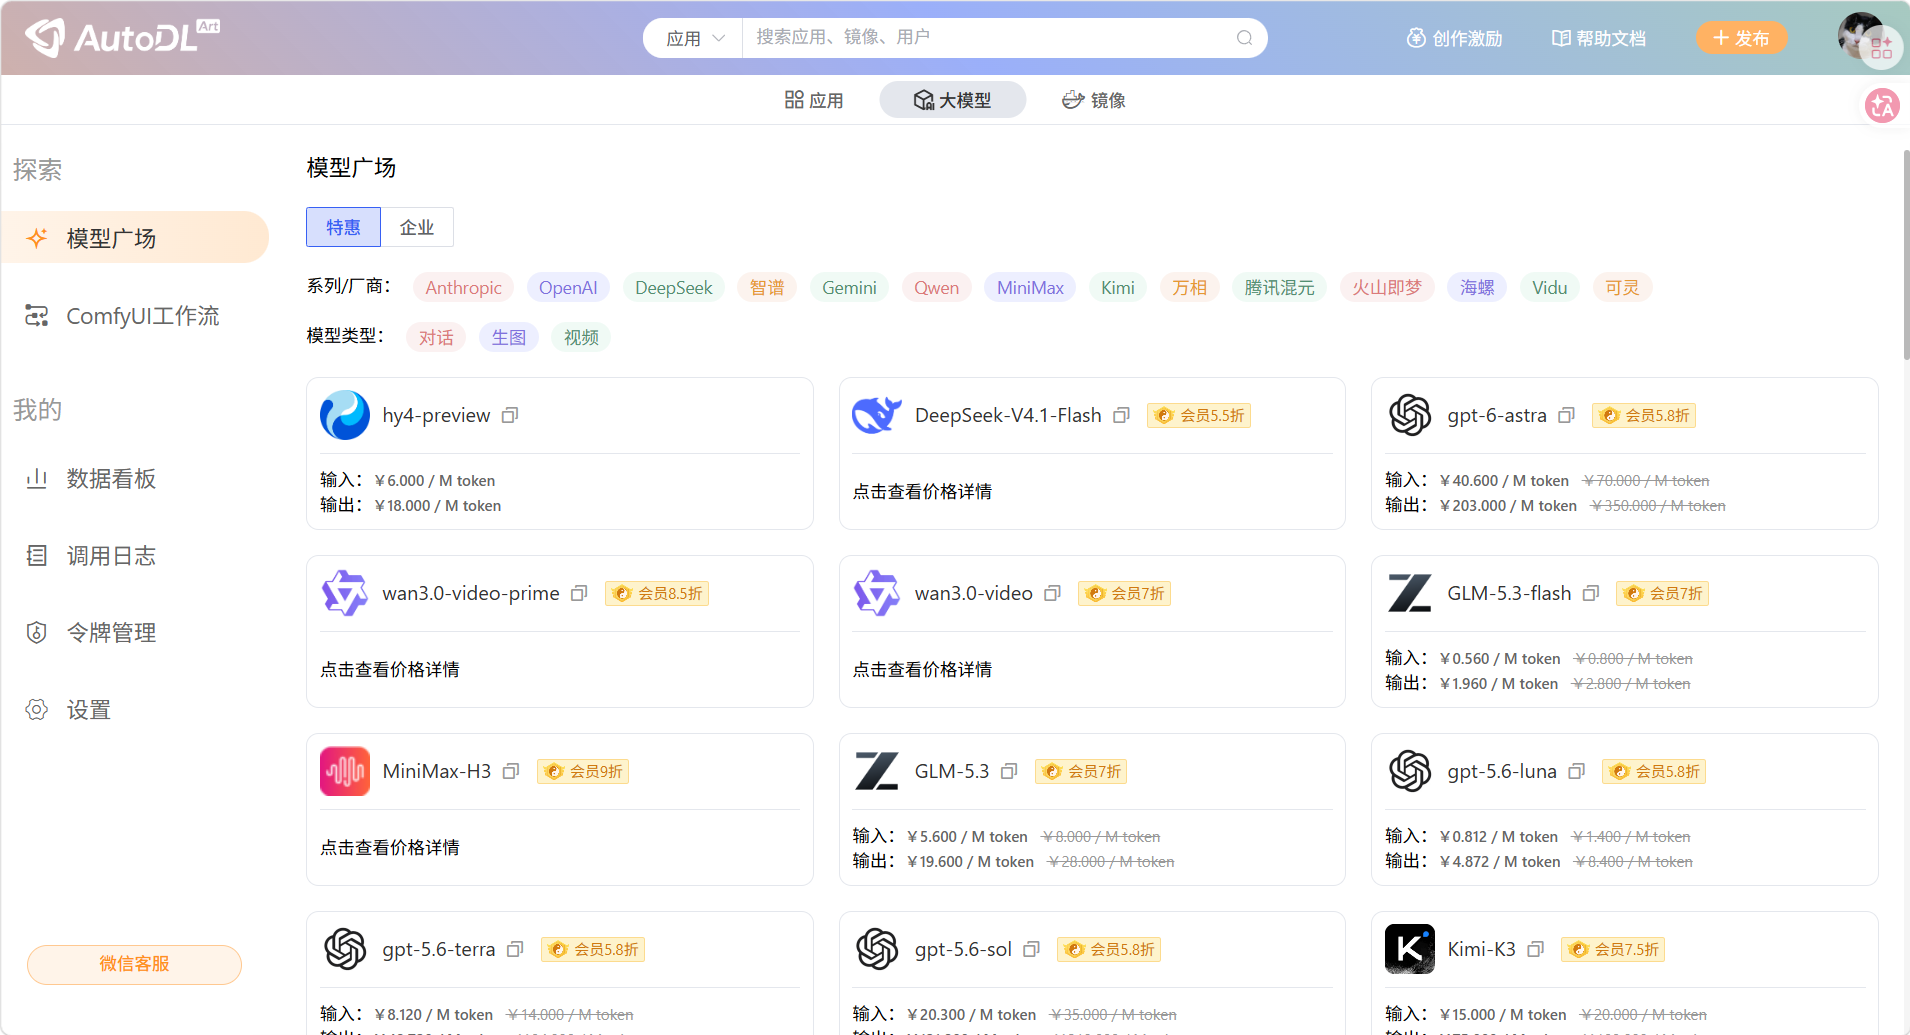Copy the gpt-5.6-sol model name

click(x=1032, y=949)
